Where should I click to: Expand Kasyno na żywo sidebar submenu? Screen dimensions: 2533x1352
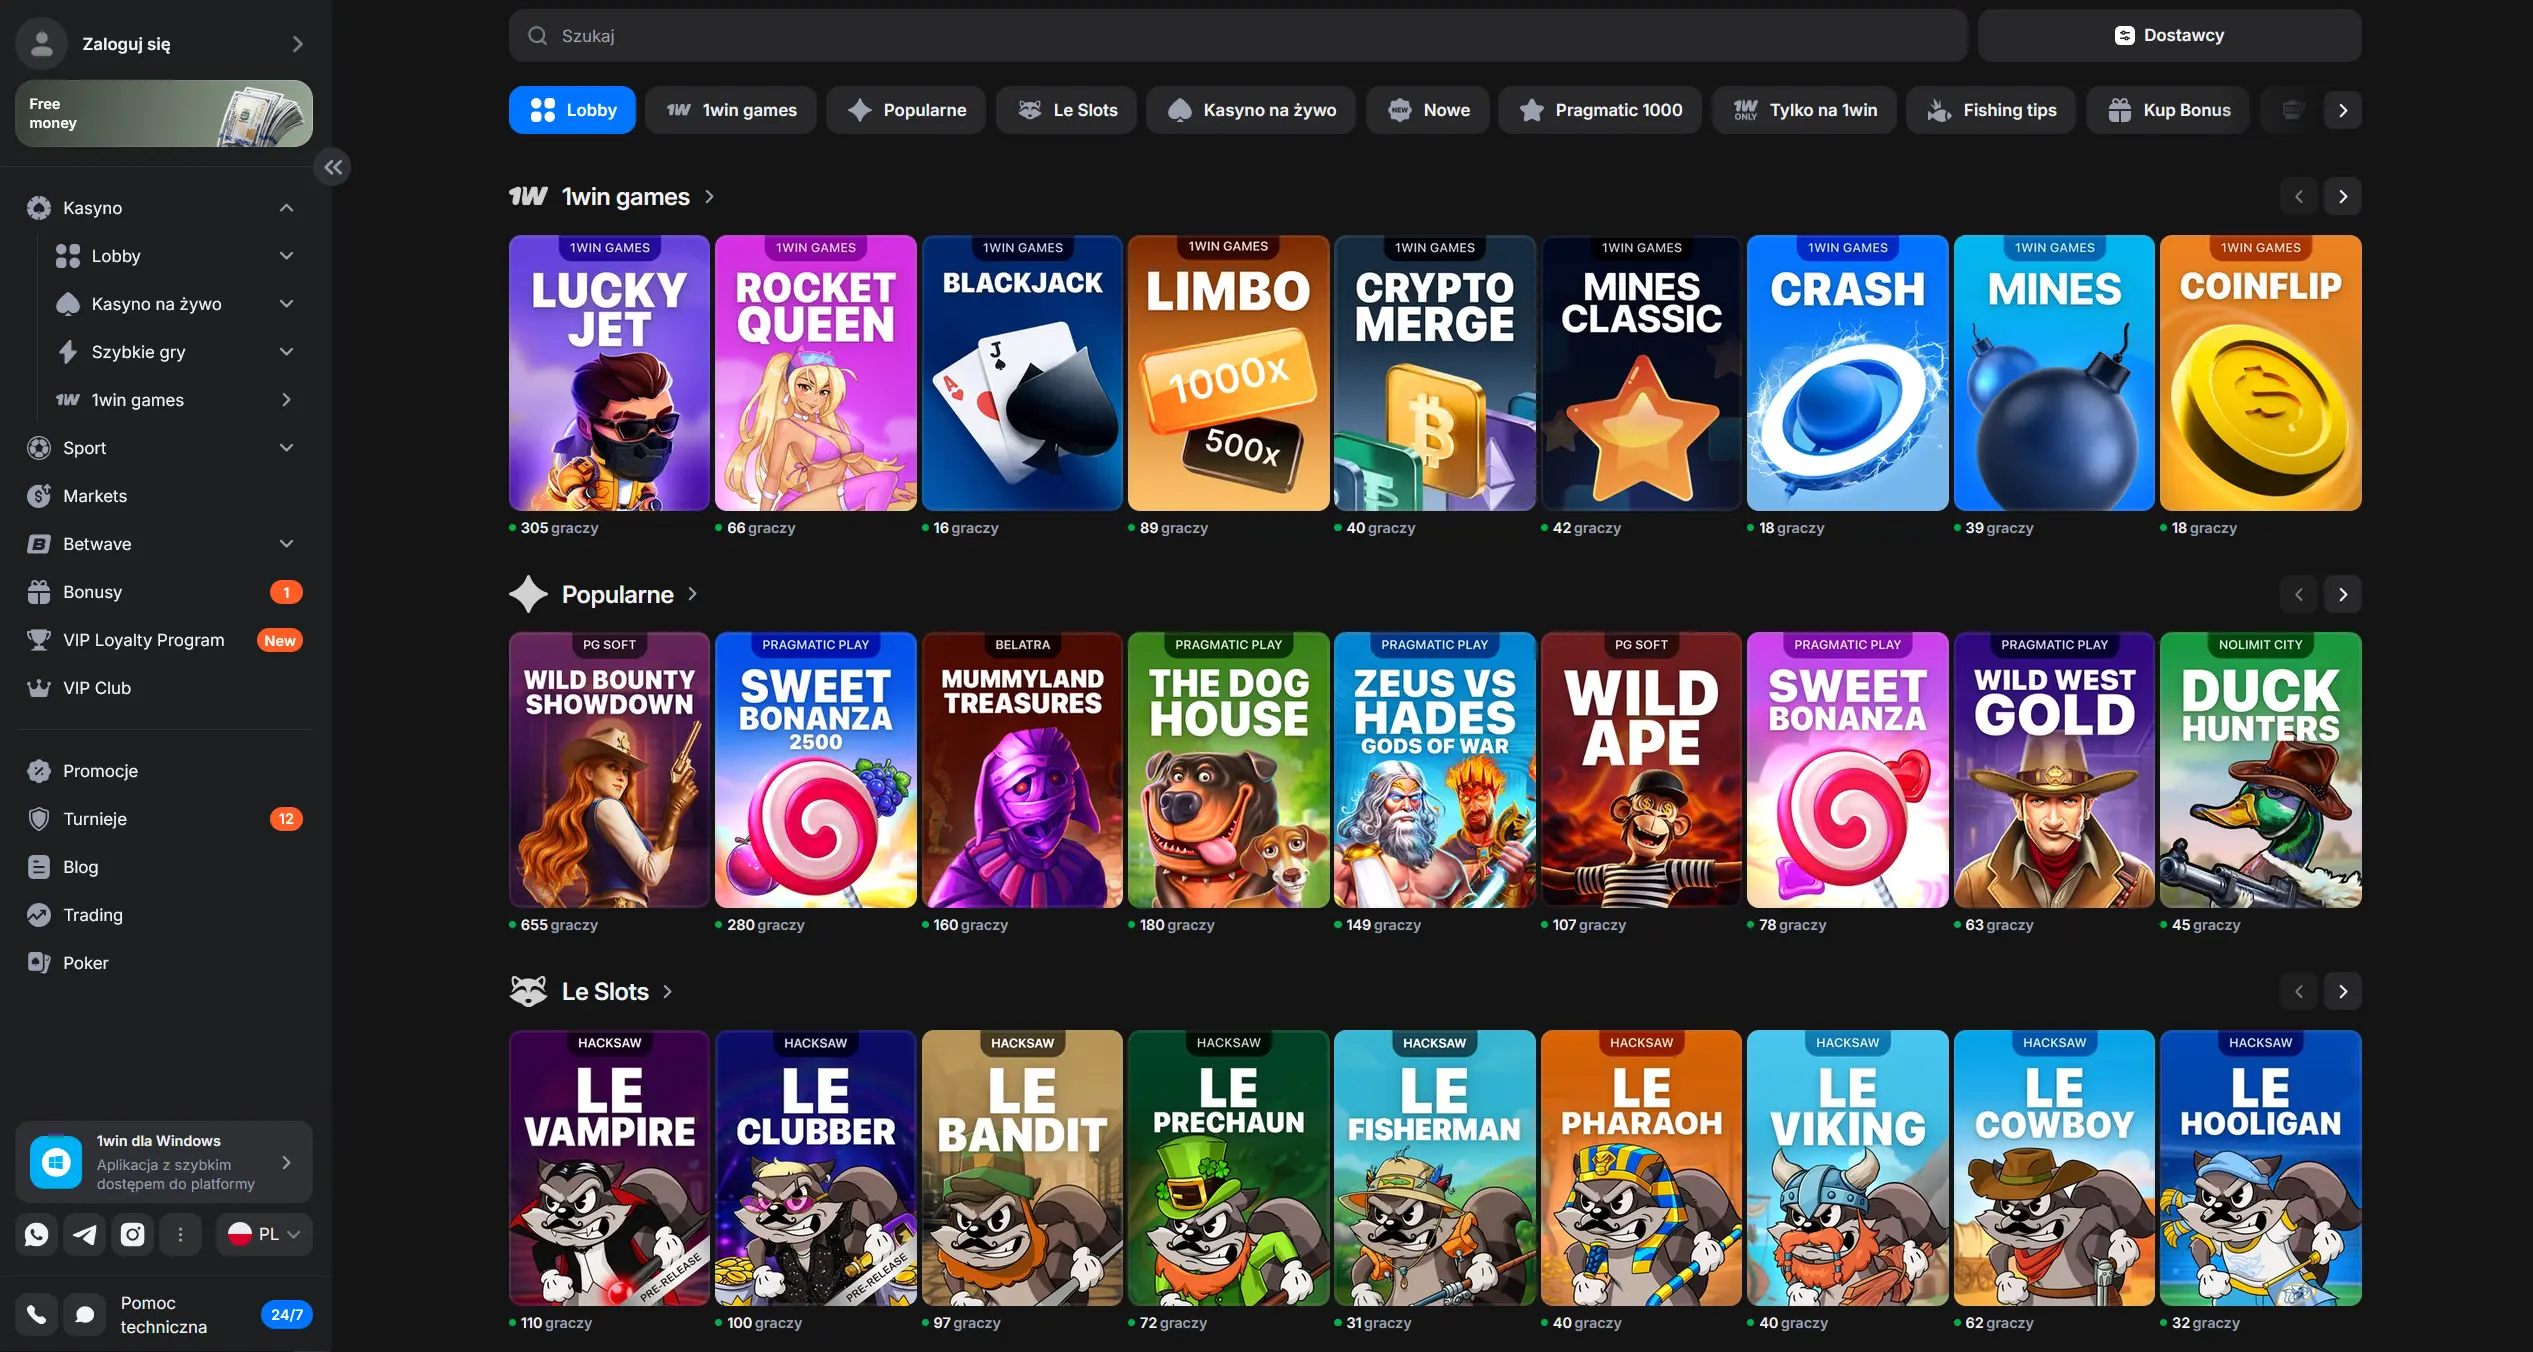point(286,304)
